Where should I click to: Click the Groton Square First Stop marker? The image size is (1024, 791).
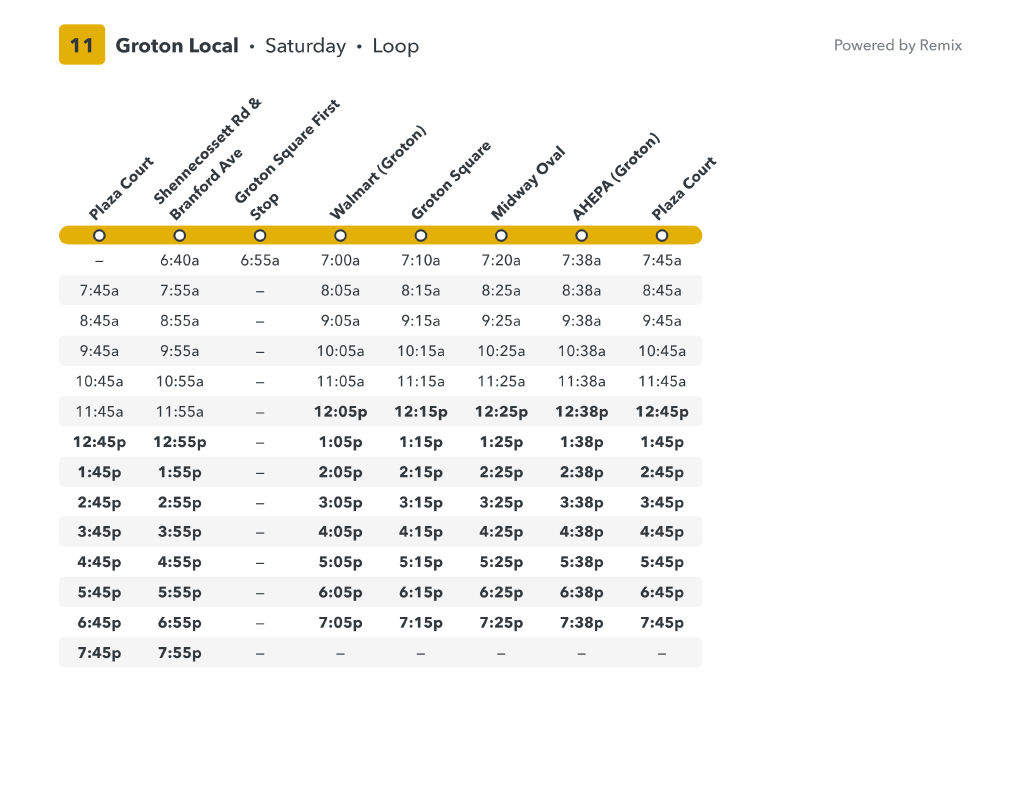260,235
